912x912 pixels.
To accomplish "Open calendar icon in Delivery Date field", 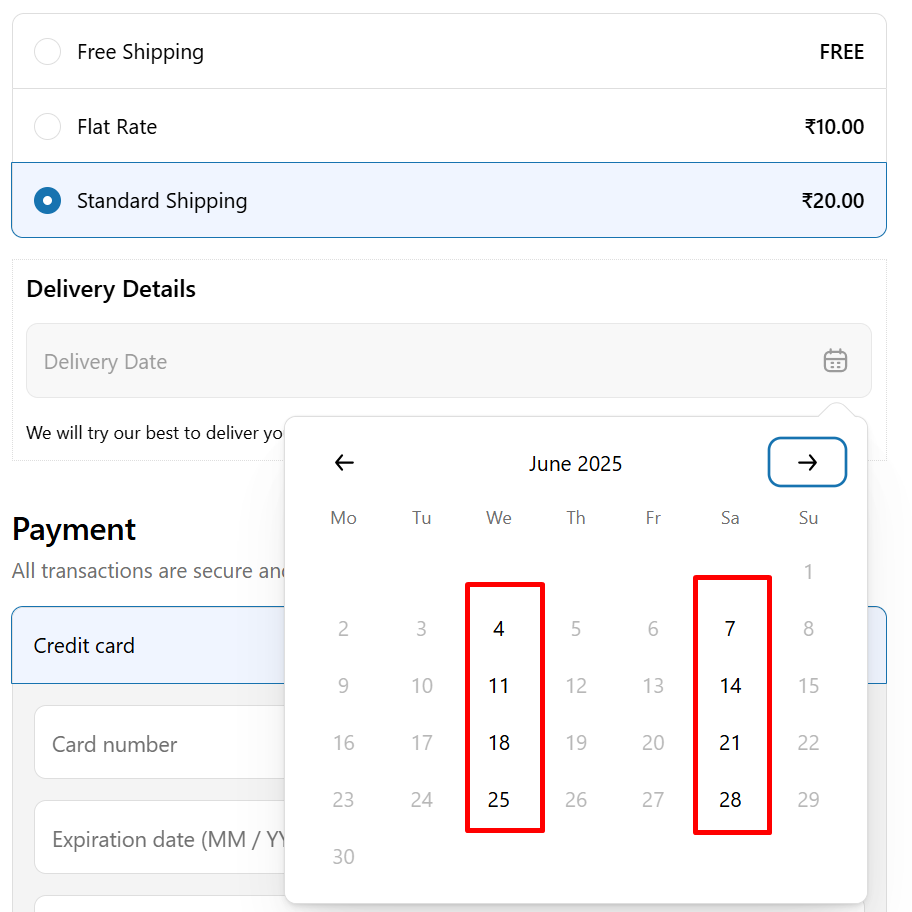I will coord(835,361).
